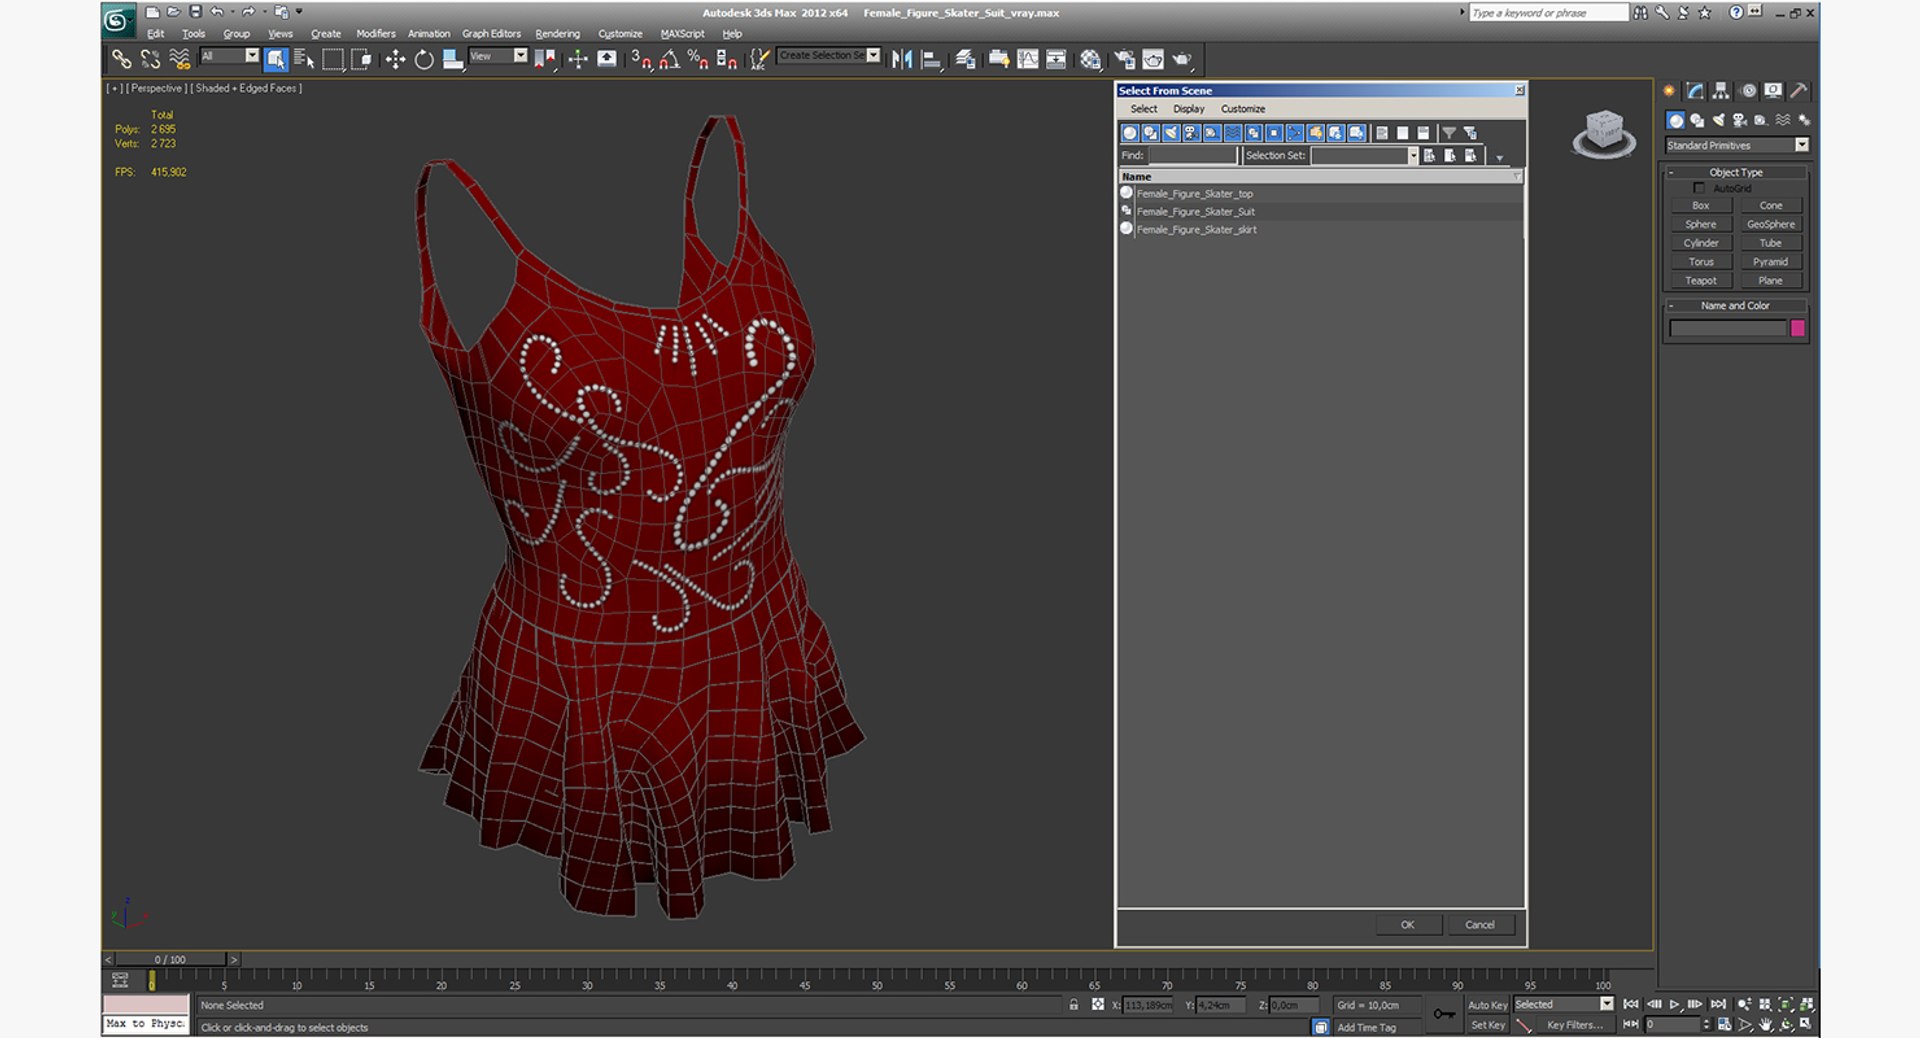This screenshot has width=1920, height=1038.
Task: Select the Rotate transform tool
Action: coord(424,60)
